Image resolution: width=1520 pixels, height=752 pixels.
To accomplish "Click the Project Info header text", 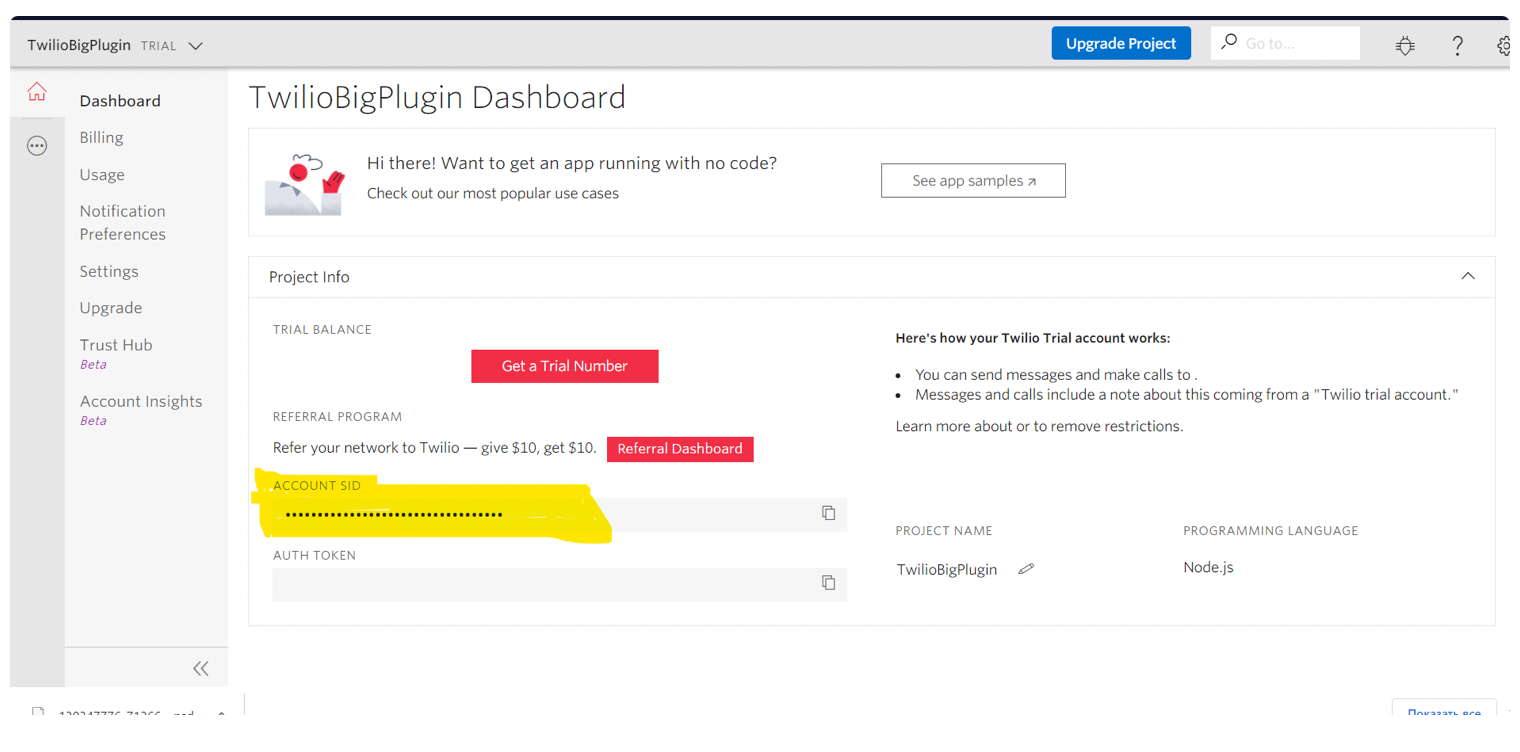I will [309, 277].
